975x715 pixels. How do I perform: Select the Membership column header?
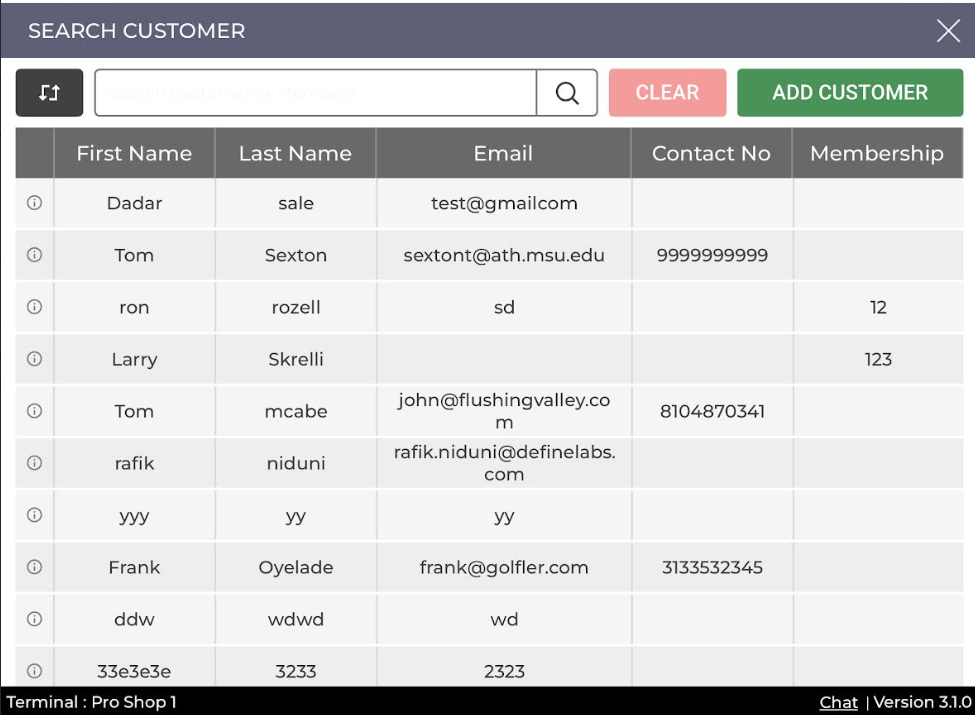[x=876, y=154]
